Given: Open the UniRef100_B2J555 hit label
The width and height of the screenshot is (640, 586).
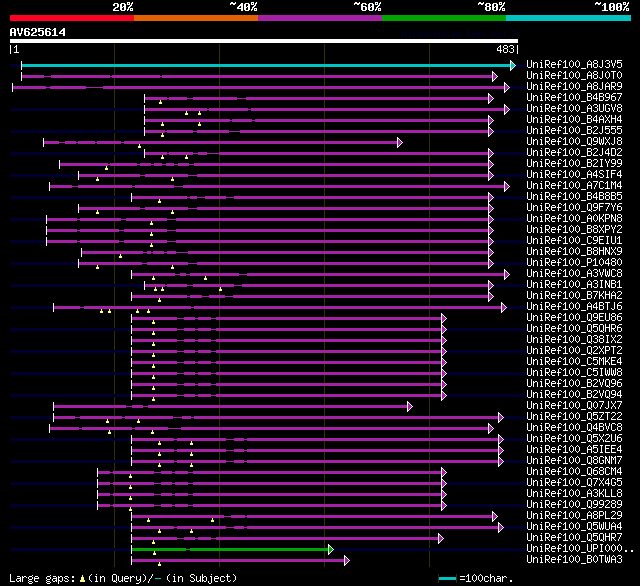Looking at the screenshot, I should pos(574,131).
